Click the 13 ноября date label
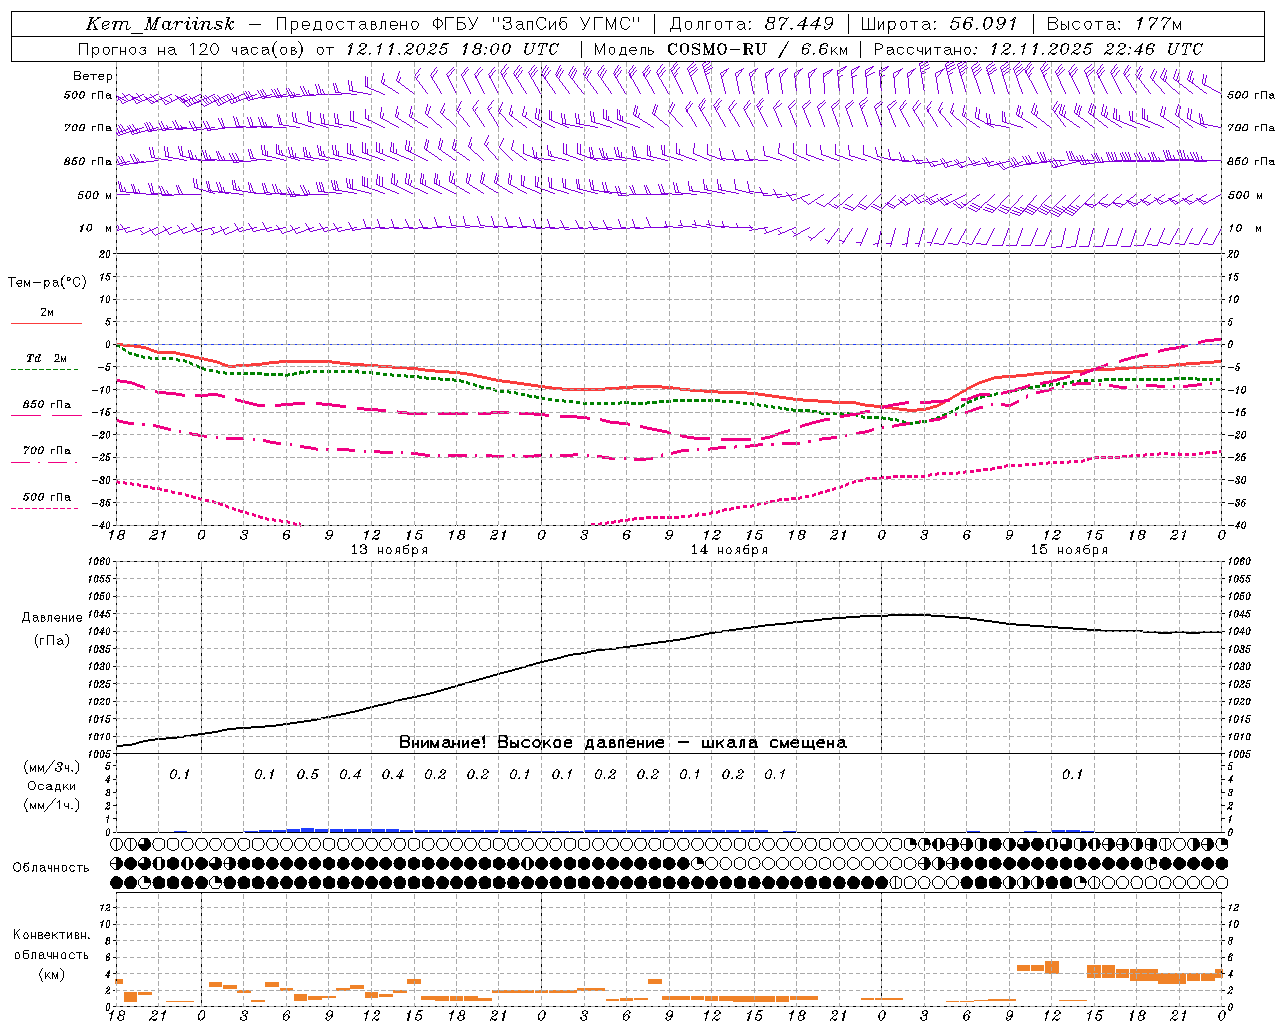This screenshot has width=1280, height=1024. pyautogui.click(x=389, y=550)
